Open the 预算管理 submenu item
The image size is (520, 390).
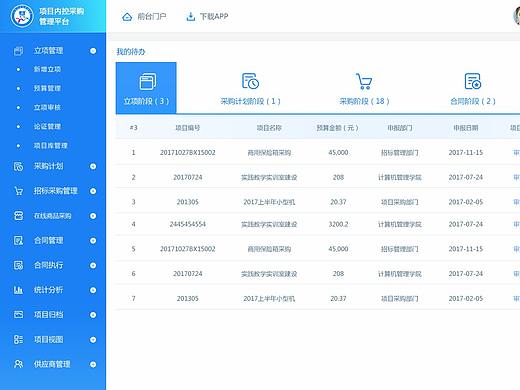point(47,88)
